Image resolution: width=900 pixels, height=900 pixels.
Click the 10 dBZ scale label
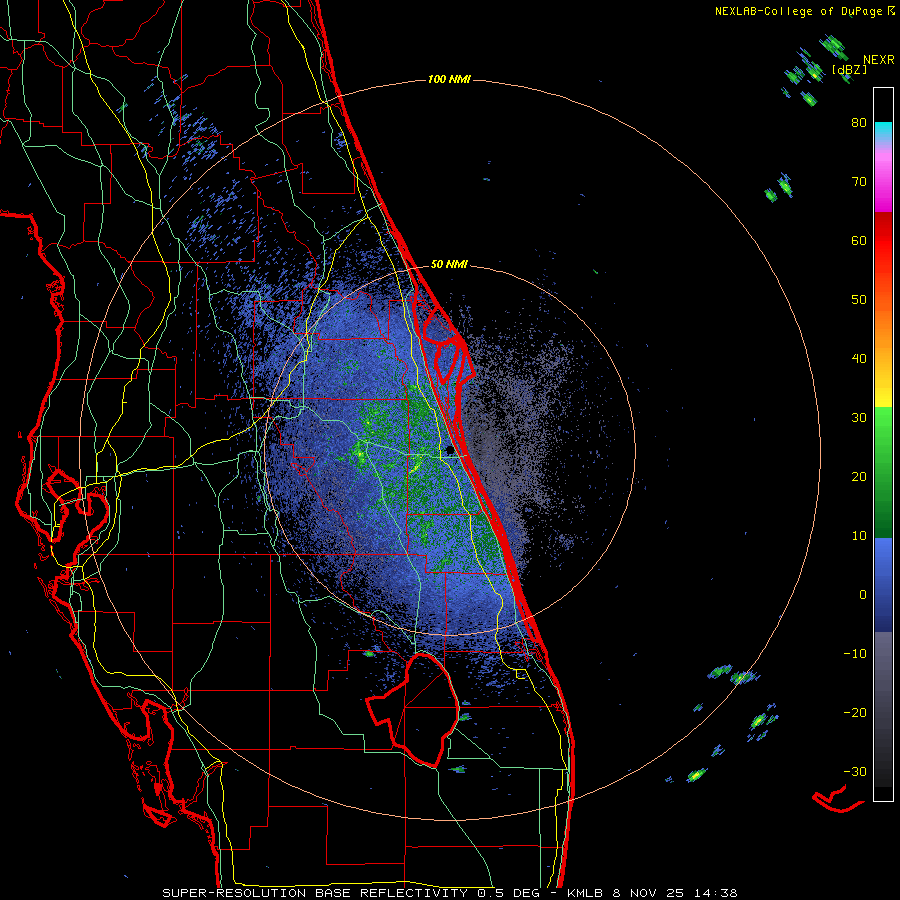pos(859,536)
